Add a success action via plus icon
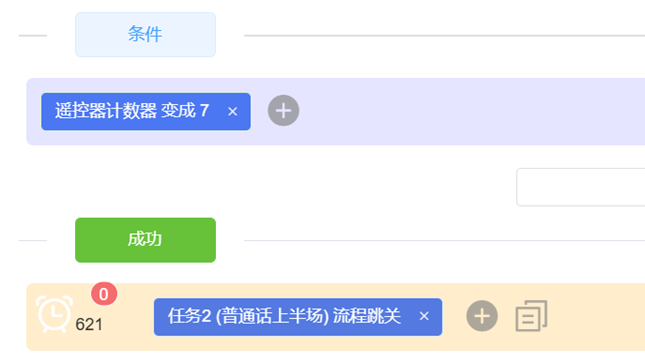 point(482,316)
